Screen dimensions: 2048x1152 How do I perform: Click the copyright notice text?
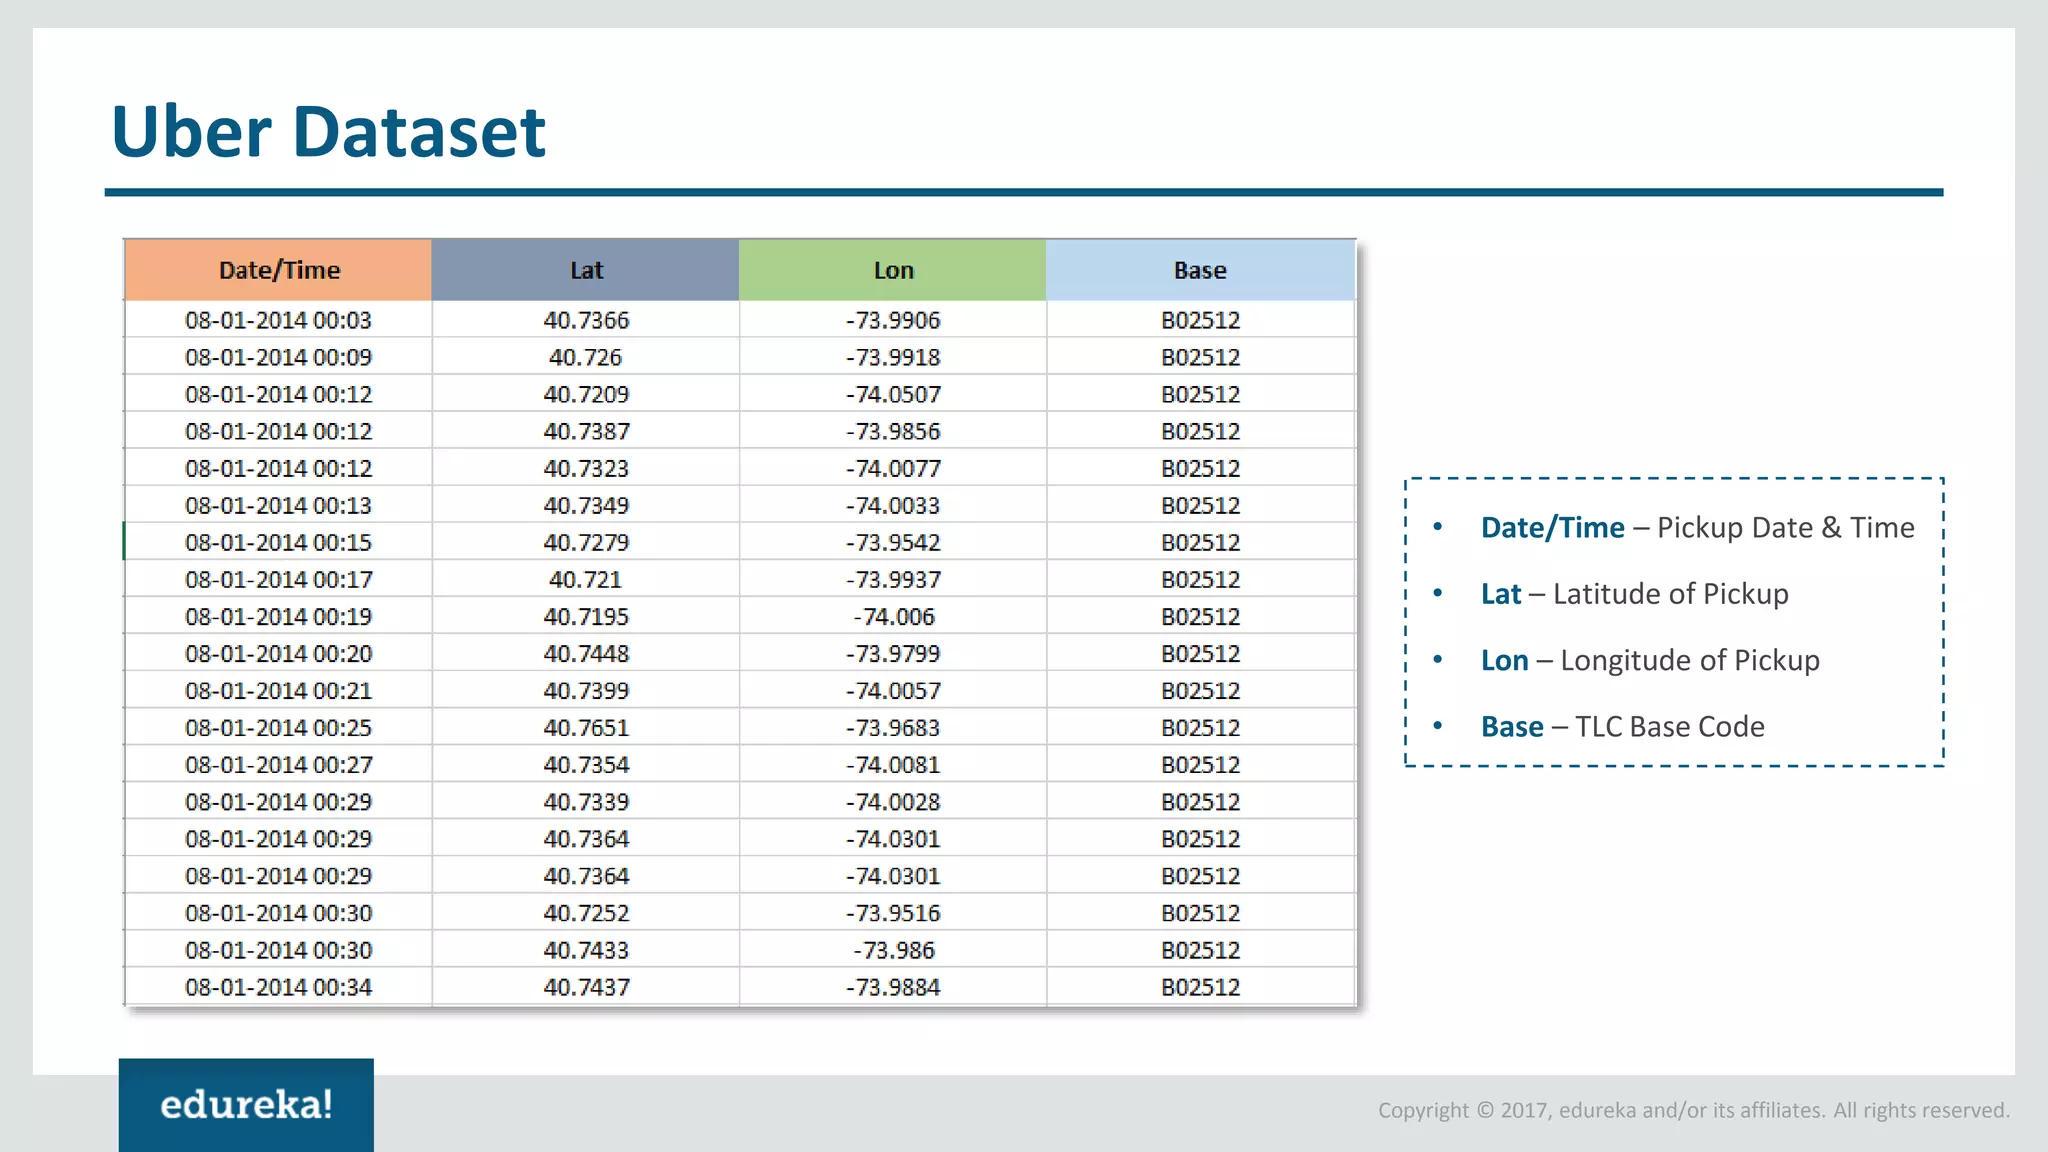[1693, 1110]
